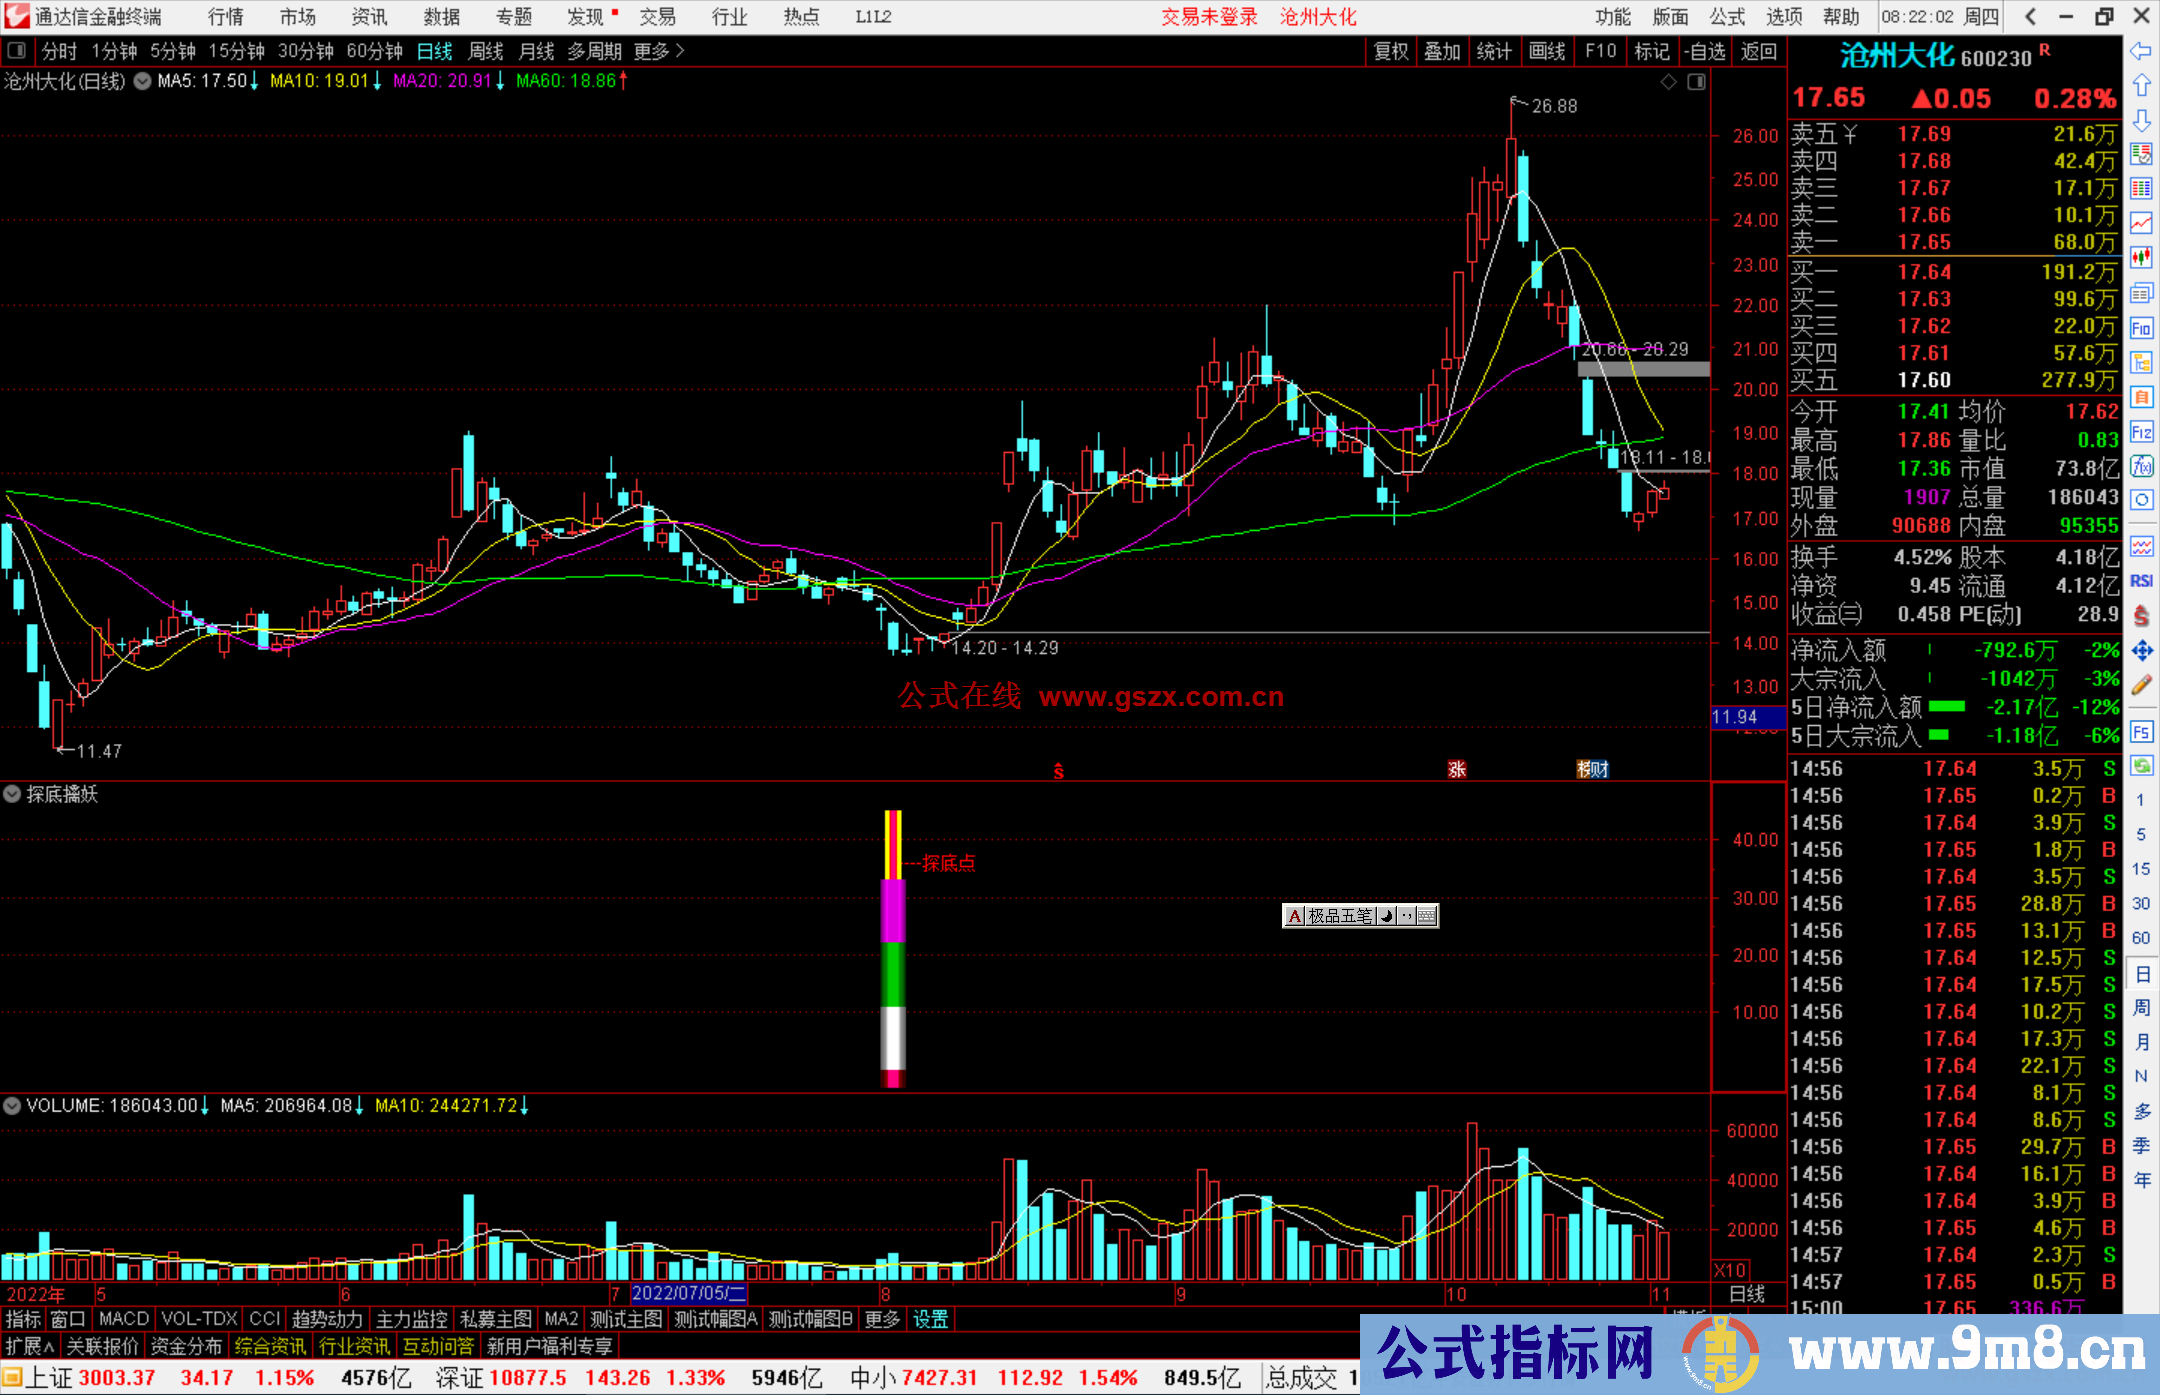Toggle the VOLUME panel circle button
Screen dimensions: 2160x1395
[12, 1106]
